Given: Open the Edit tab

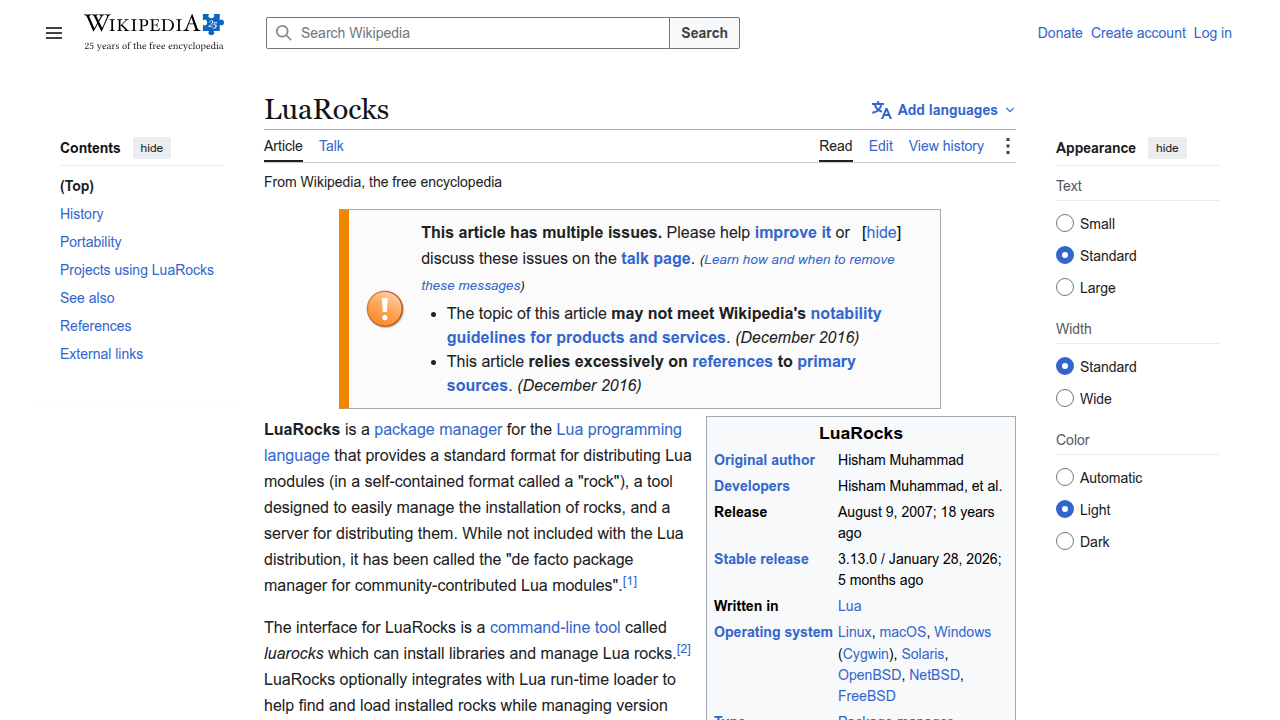Looking at the screenshot, I should [881, 146].
